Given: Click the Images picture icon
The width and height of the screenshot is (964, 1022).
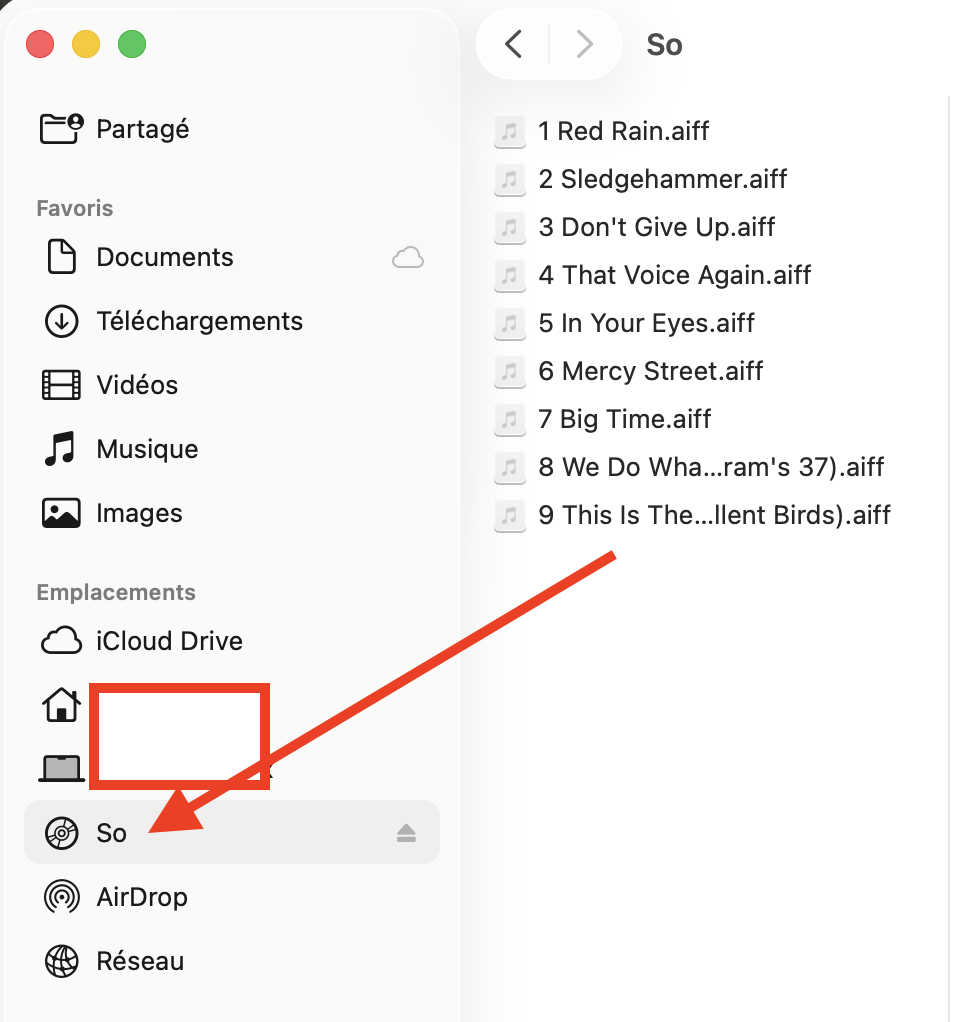Looking at the screenshot, I should coord(61,513).
